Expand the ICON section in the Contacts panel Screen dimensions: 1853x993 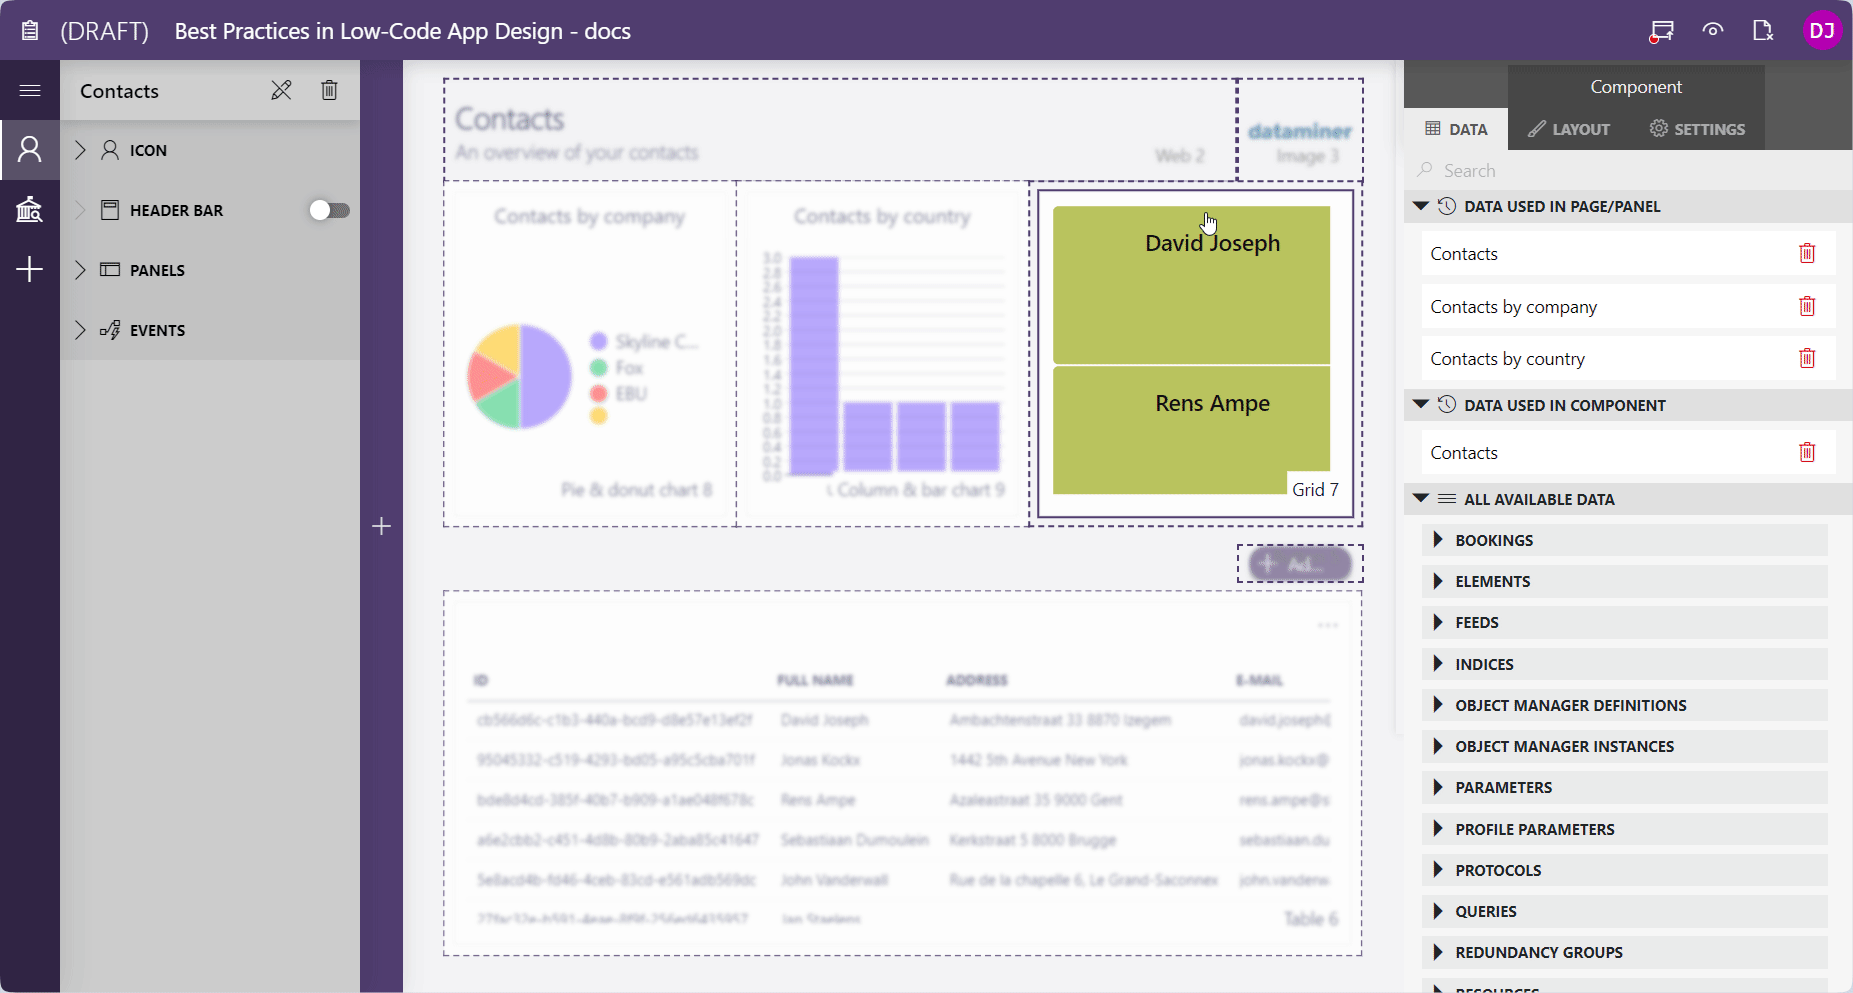point(79,150)
